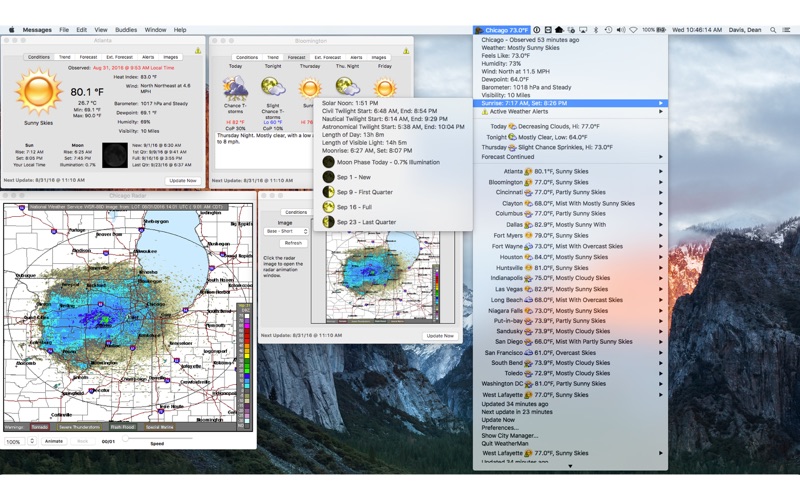Click the house icon in the menu bar
The width and height of the screenshot is (800, 500).
(x=559, y=30)
